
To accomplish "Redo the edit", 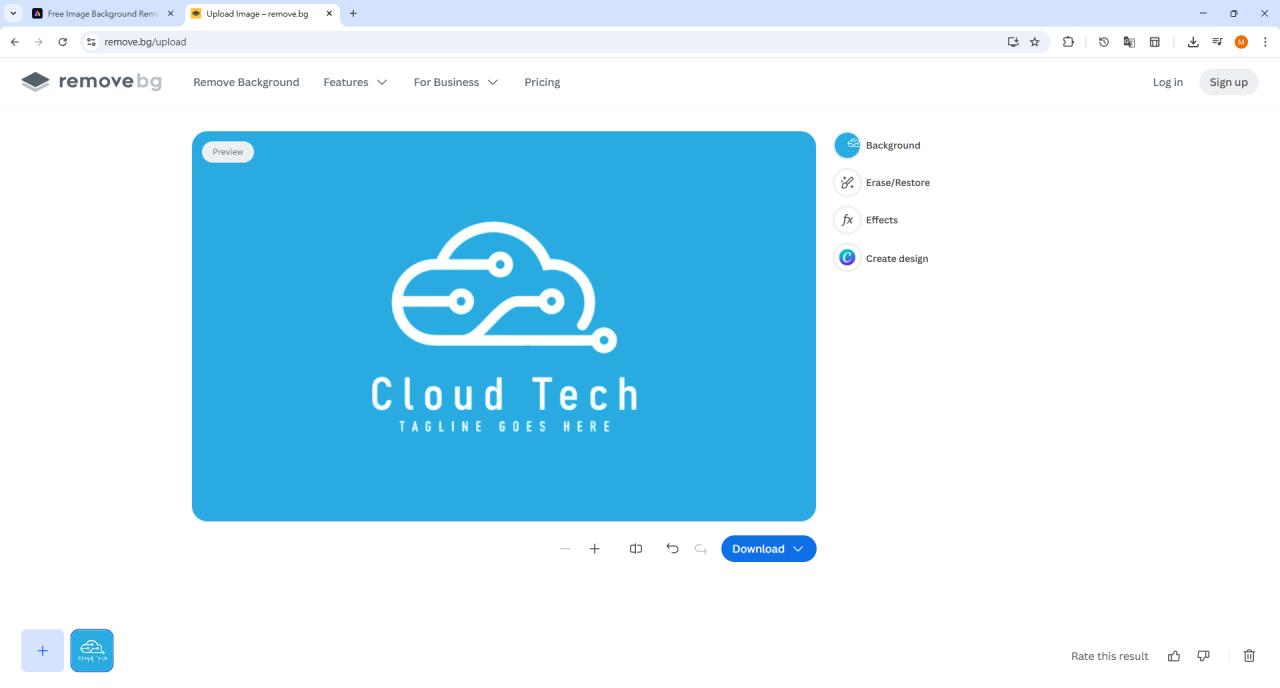I will tap(700, 548).
